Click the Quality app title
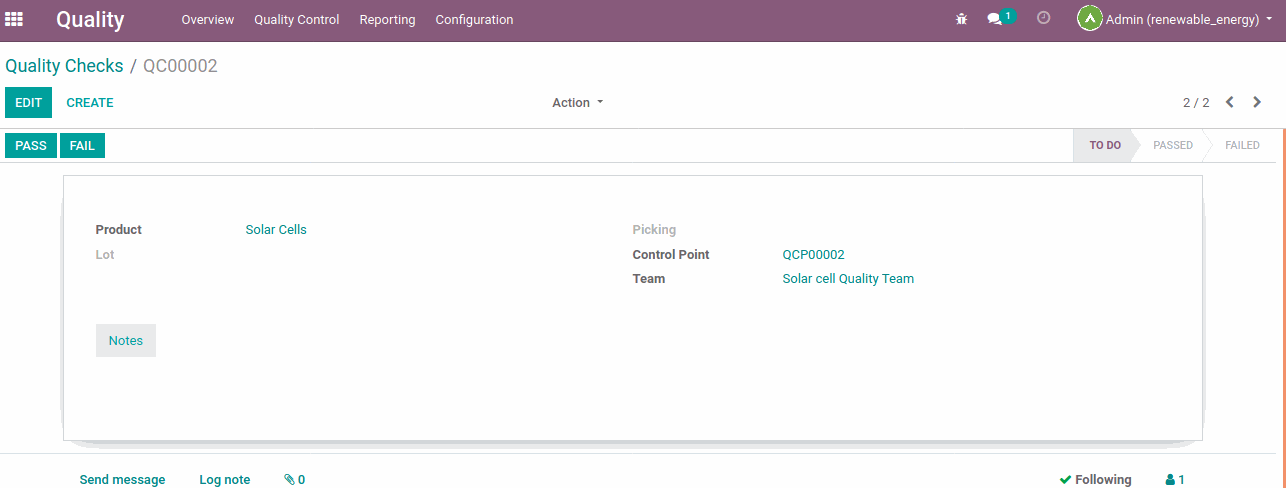 [x=90, y=19]
